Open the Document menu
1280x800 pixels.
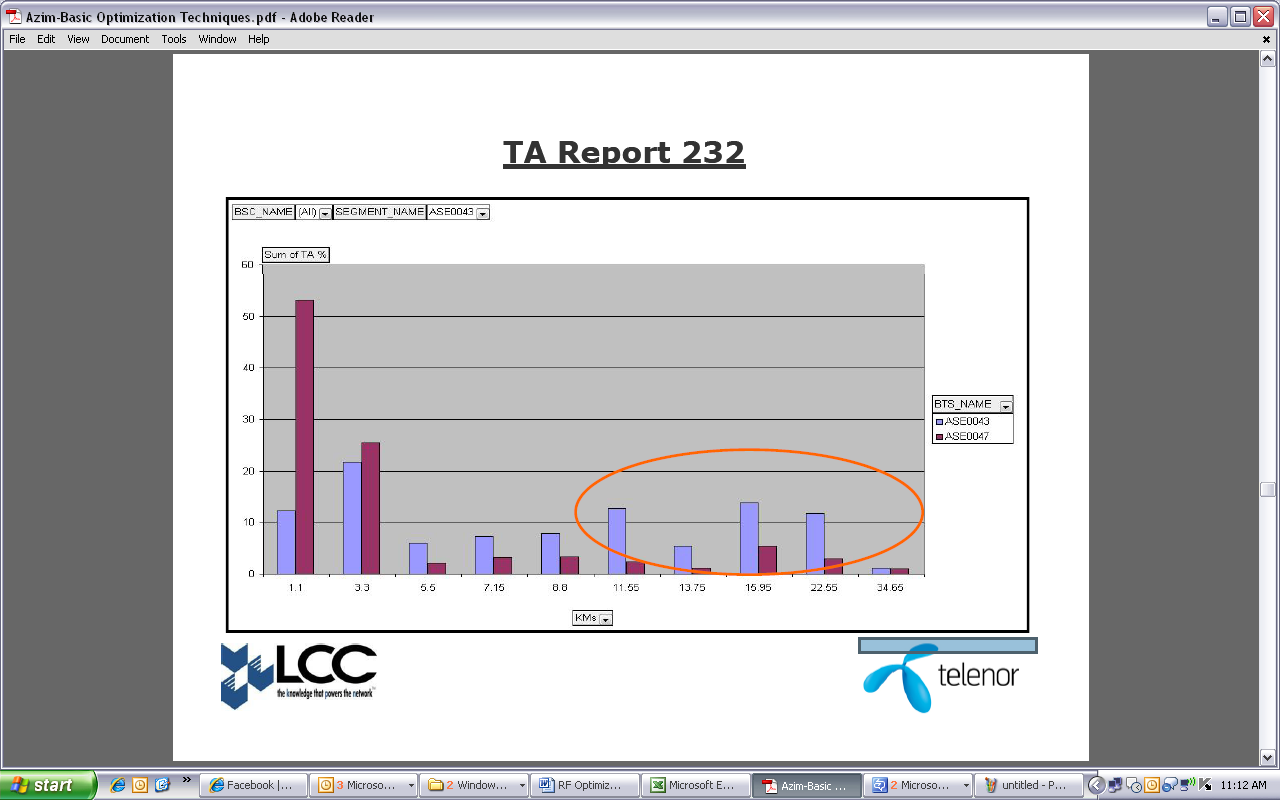[x=125, y=39]
